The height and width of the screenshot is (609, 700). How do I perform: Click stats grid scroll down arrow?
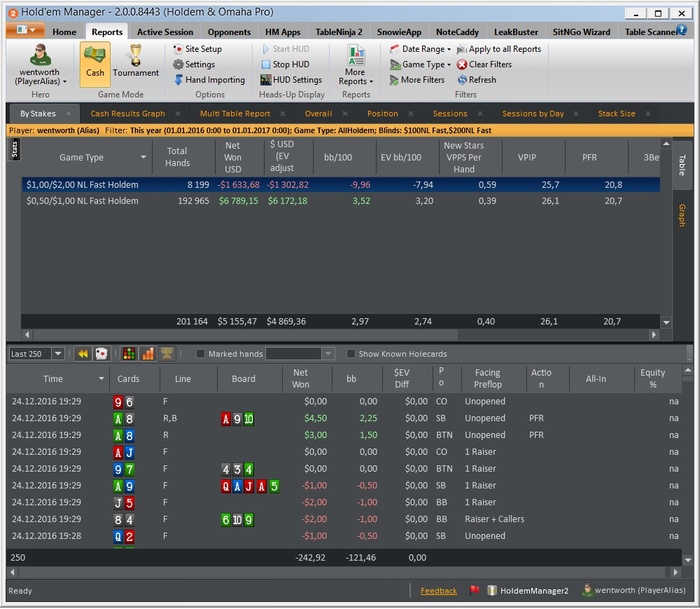point(666,322)
